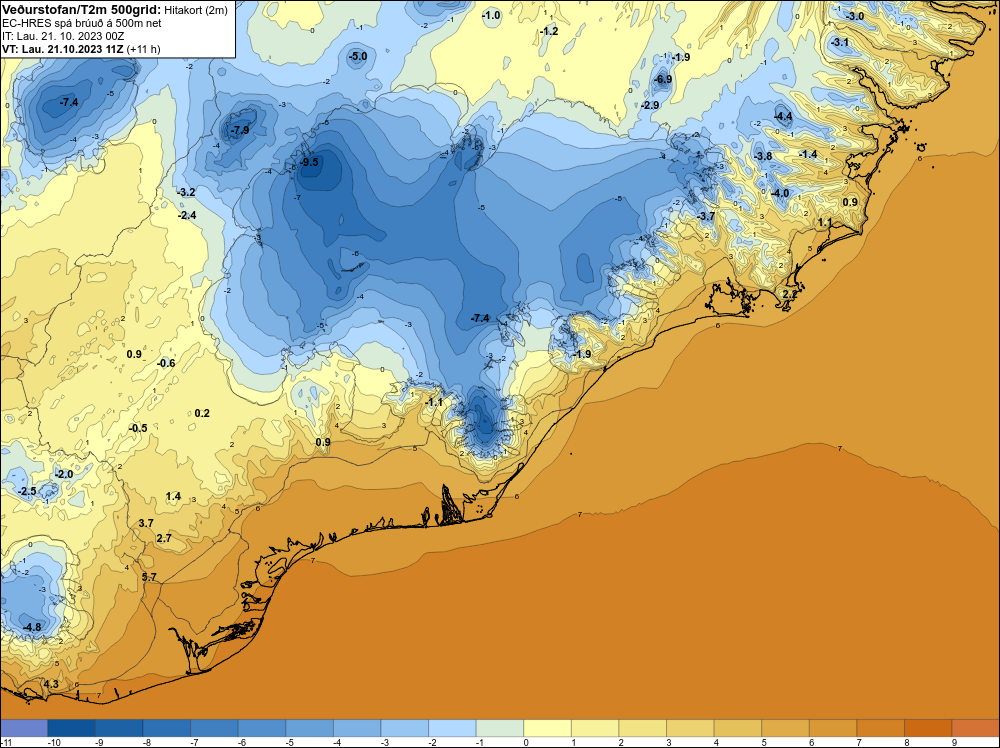Click the -2.0 temperature label

pos(64,474)
